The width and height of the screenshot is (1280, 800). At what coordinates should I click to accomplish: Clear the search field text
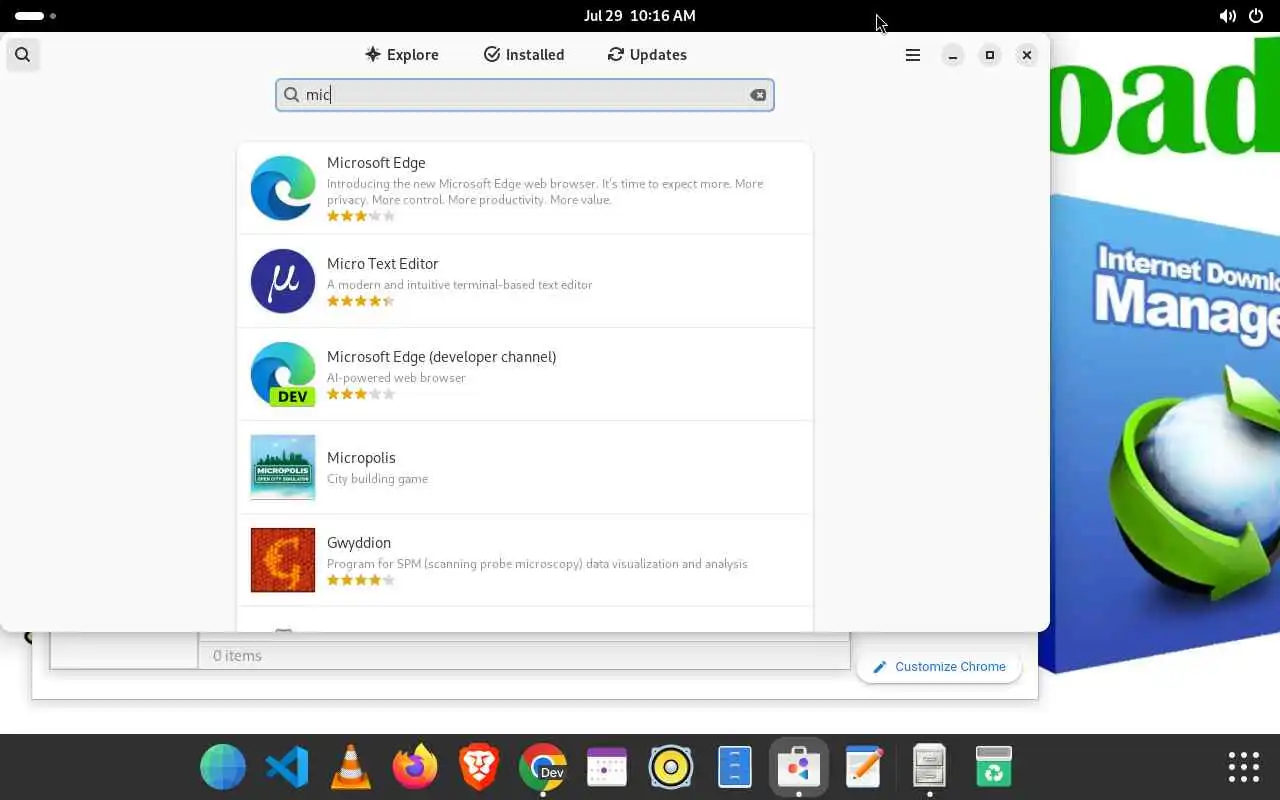[x=758, y=95]
